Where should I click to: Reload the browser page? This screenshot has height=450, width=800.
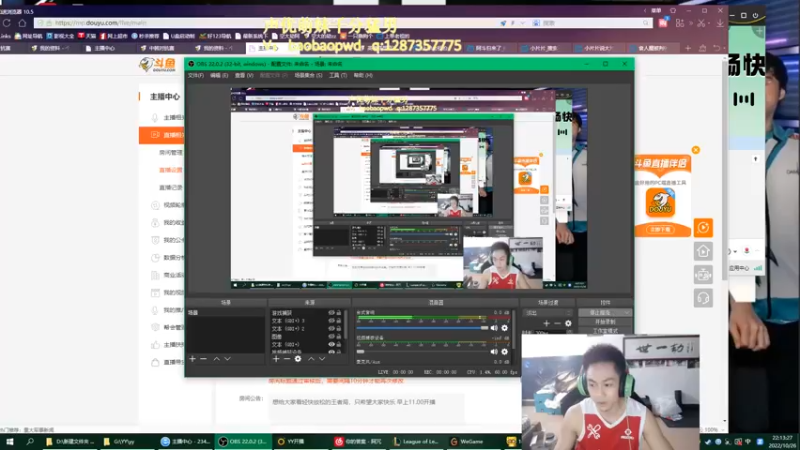coord(7,23)
